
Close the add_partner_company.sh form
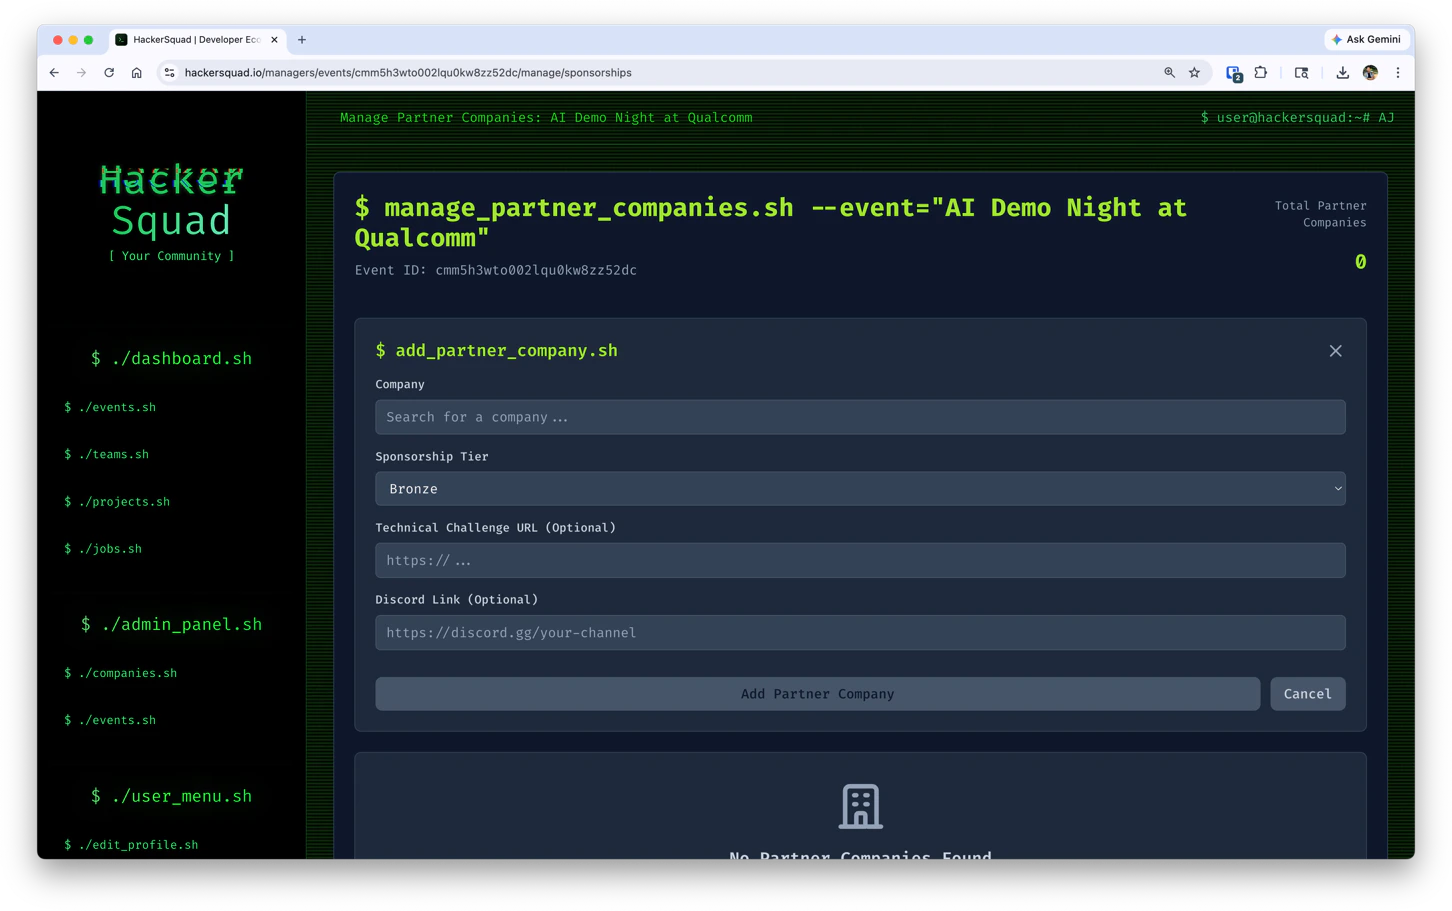1335,351
